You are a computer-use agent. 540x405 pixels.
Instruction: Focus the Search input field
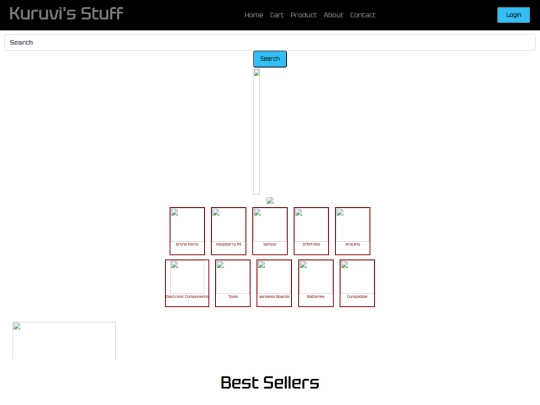tap(270, 42)
